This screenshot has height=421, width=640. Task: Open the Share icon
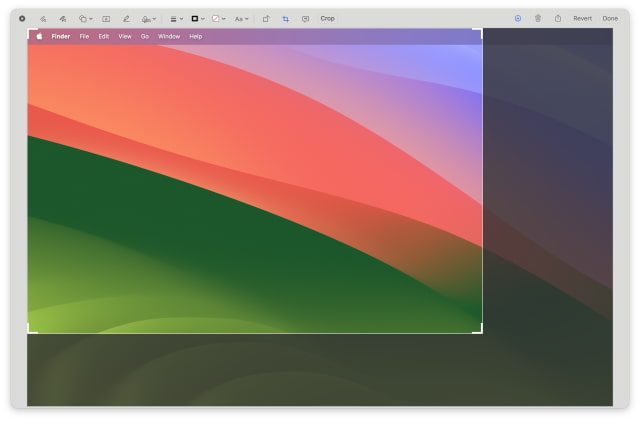[x=558, y=18]
